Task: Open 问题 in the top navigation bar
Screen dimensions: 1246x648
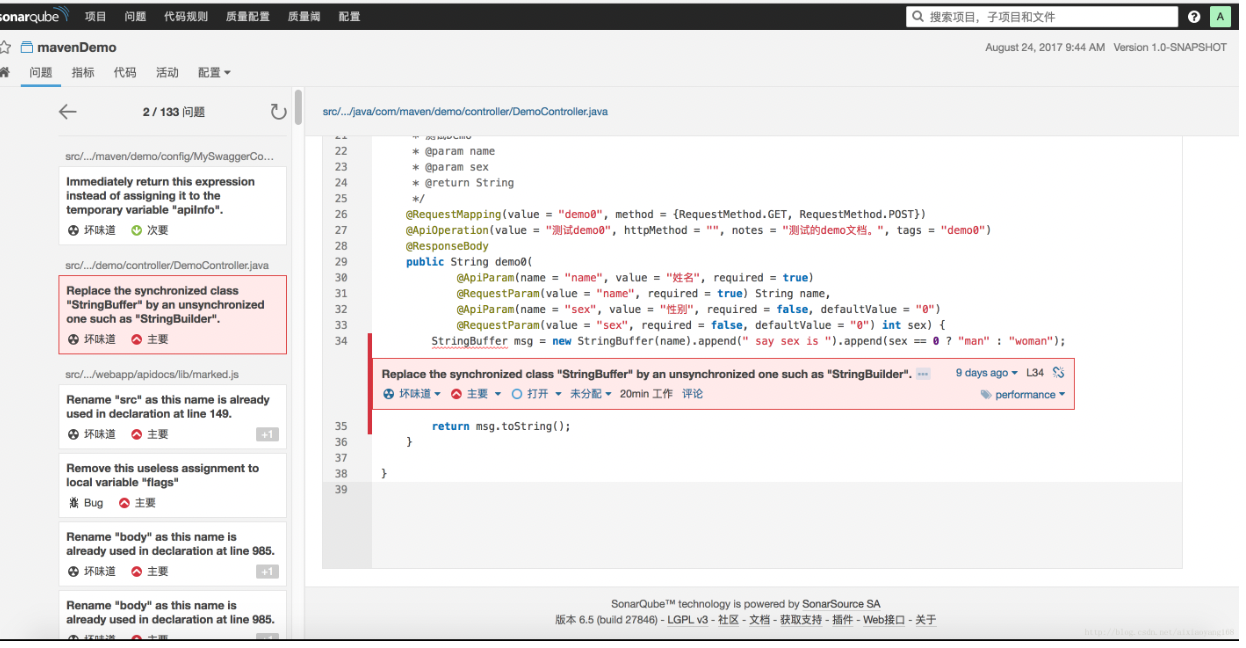Action: point(135,17)
